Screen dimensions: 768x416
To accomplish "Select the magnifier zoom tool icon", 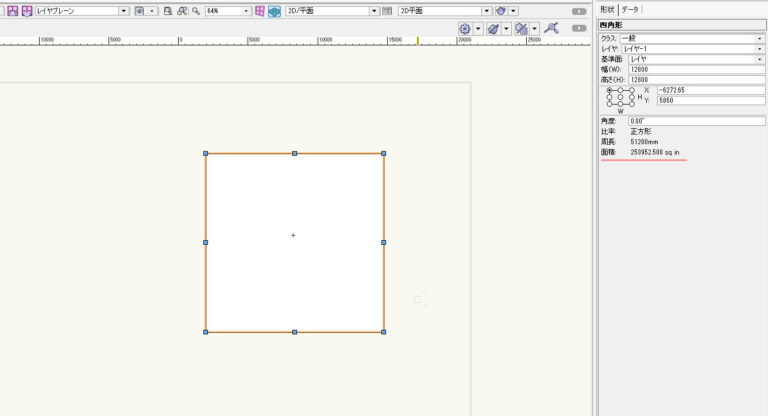I will [196, 10].
